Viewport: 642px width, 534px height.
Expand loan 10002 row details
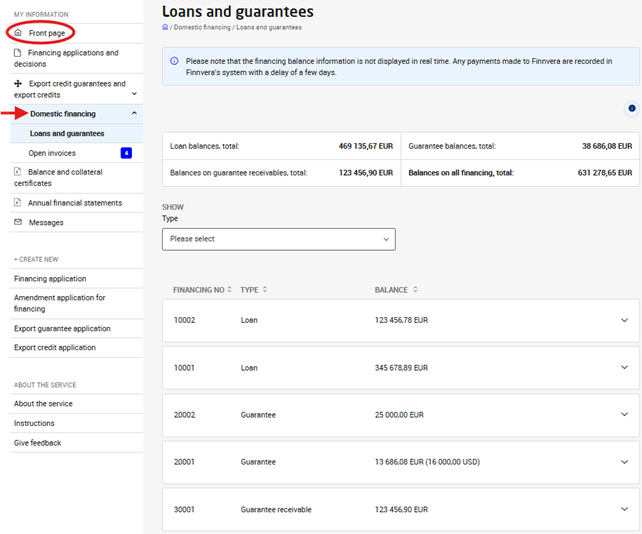(x=624, y=320)
